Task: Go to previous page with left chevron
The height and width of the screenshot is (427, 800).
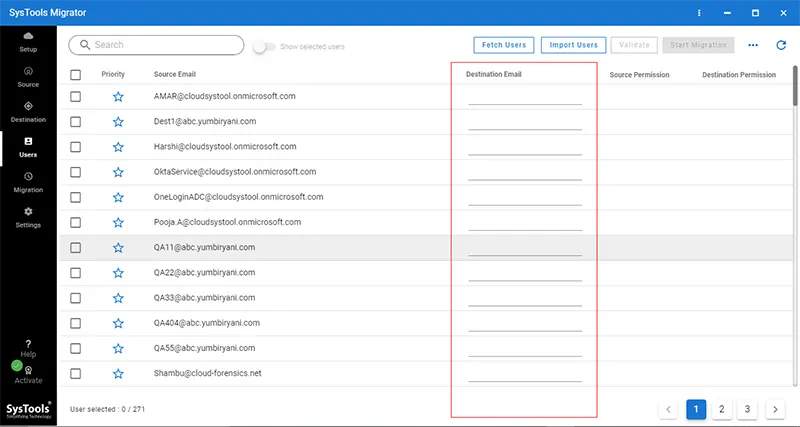Action: tap(668, 409)
